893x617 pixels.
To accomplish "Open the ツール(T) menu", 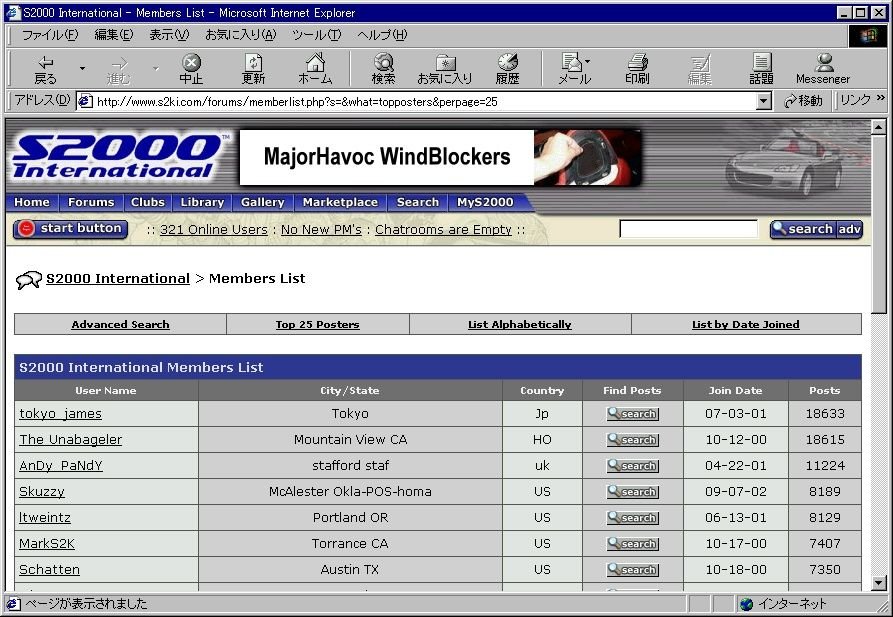I will [317, 35].
